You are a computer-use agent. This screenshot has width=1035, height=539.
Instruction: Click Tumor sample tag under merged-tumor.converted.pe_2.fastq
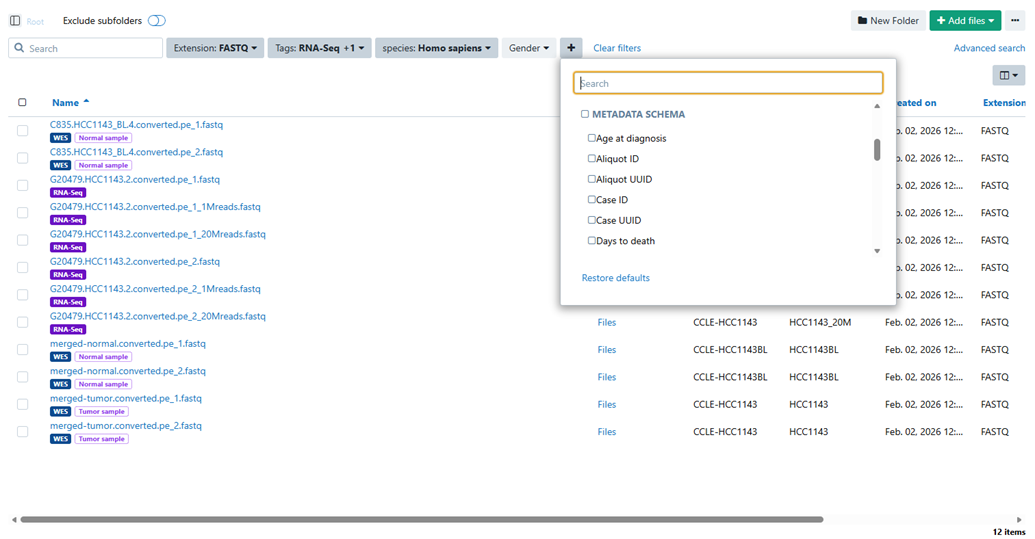pyautogui.click(x=102, y=439)
